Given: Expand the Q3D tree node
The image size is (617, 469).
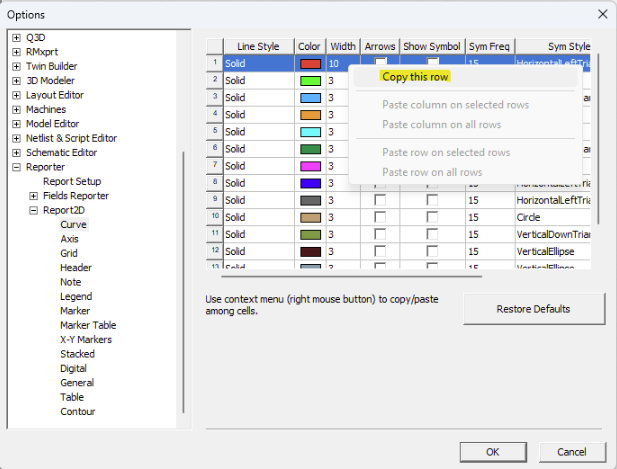Looking at the screenshot, I should click(16, 39).
